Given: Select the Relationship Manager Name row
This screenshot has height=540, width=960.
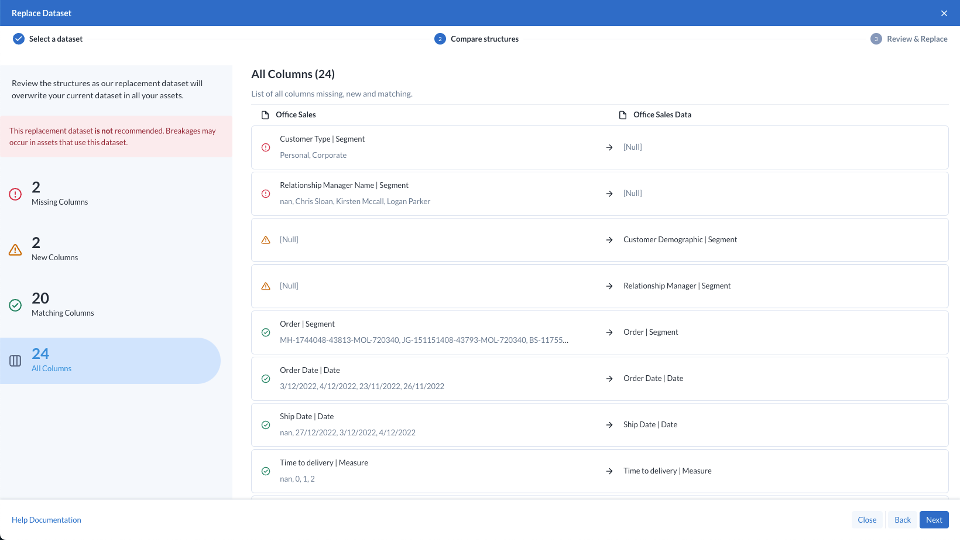Looking at the screenshot, I should 598,193.
